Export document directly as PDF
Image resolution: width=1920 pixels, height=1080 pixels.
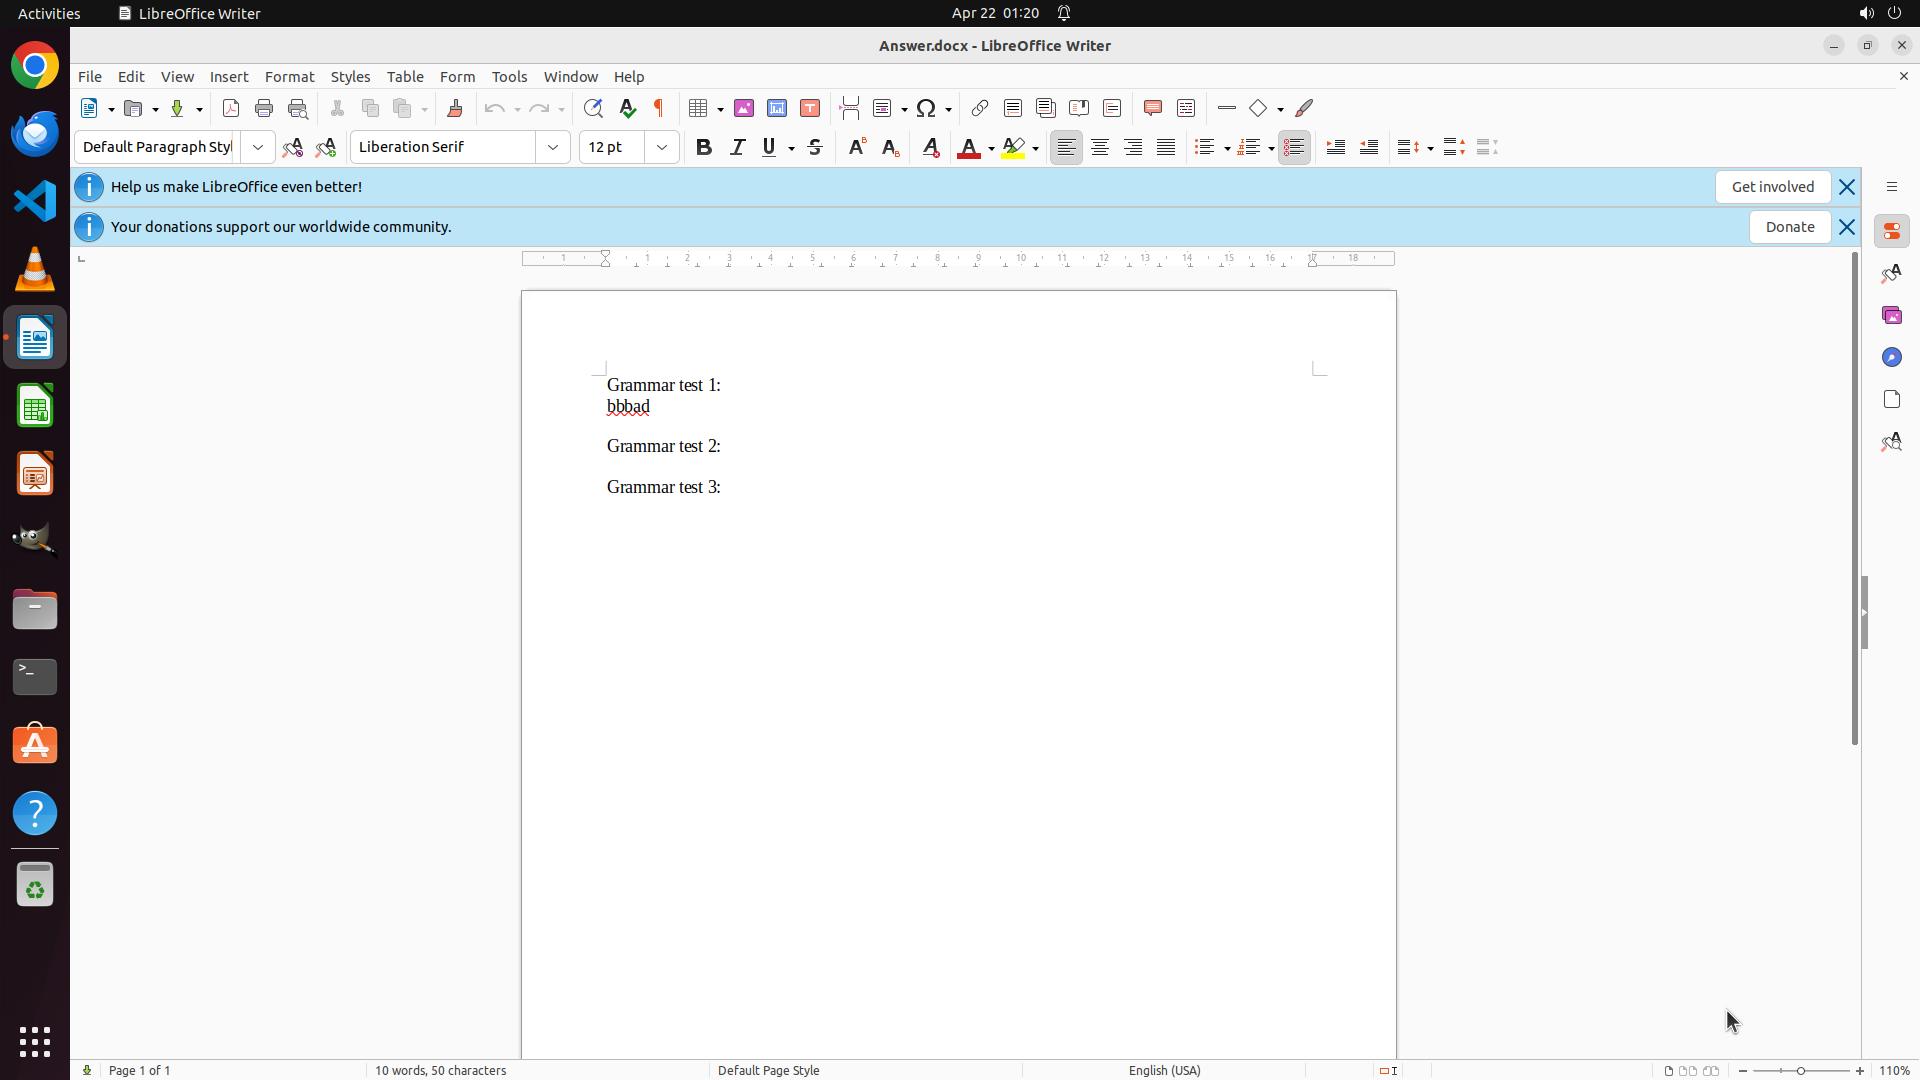(x=231, y=108)
